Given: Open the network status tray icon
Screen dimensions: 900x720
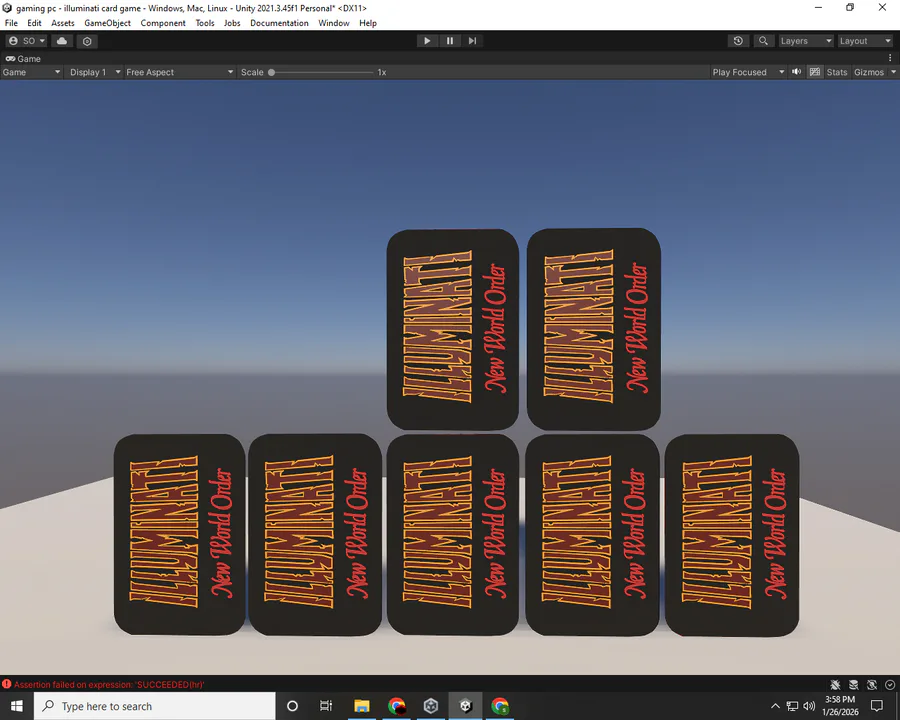Looking at the screenshot, I should coord(792,706).
